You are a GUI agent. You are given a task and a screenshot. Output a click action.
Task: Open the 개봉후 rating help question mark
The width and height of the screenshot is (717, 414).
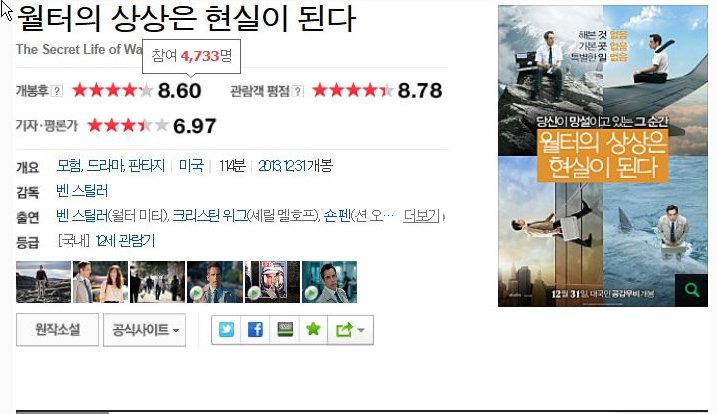pyautogui.click(x=57, y=91)
